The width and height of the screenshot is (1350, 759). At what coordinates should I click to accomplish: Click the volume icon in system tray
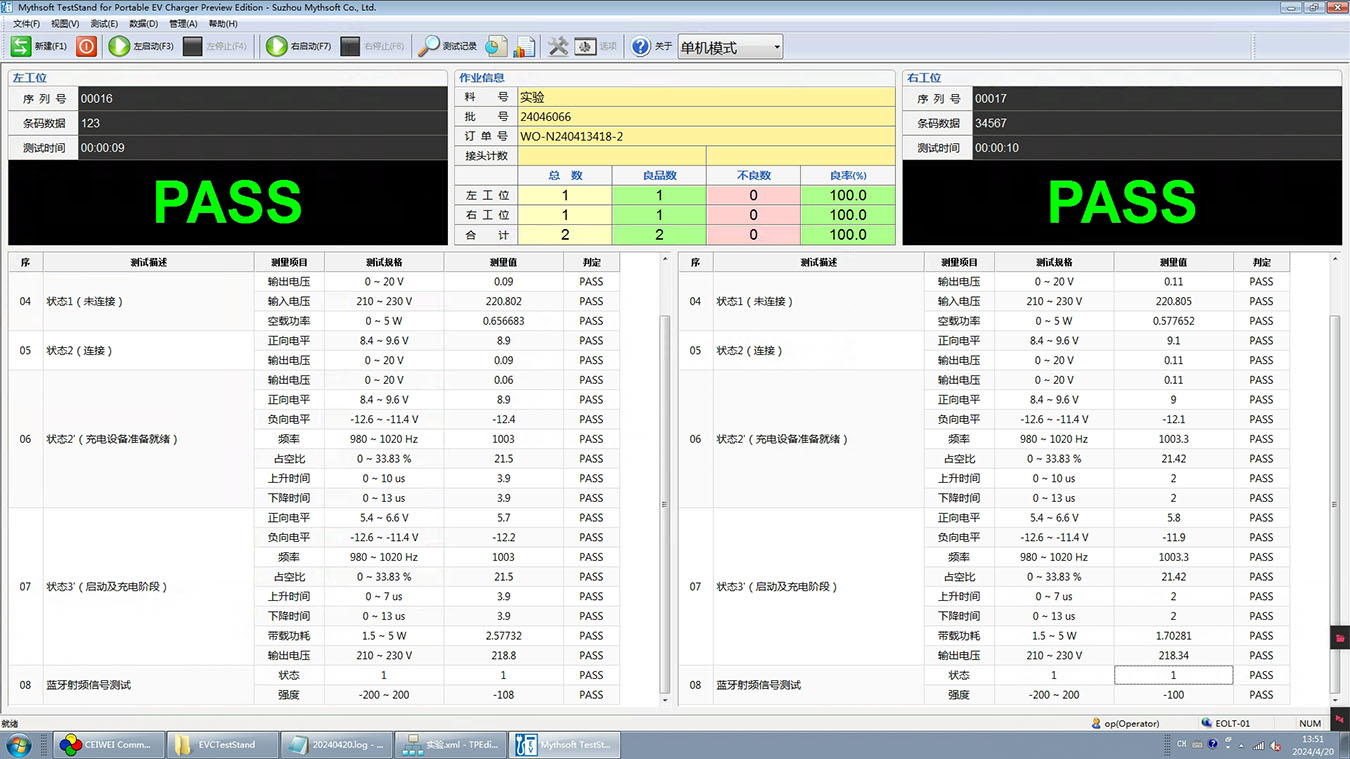[1276, 745]
